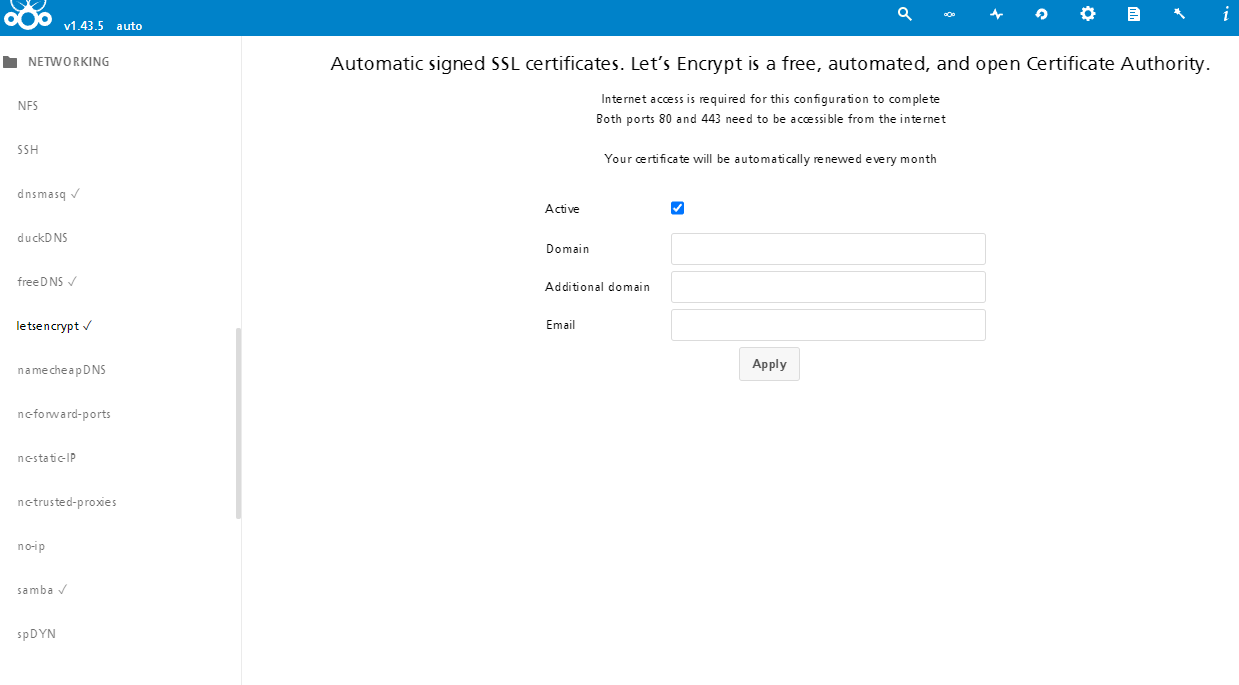Focus the Domain input field
Viewport: 1239px width, 685px height.
point(828,249)
